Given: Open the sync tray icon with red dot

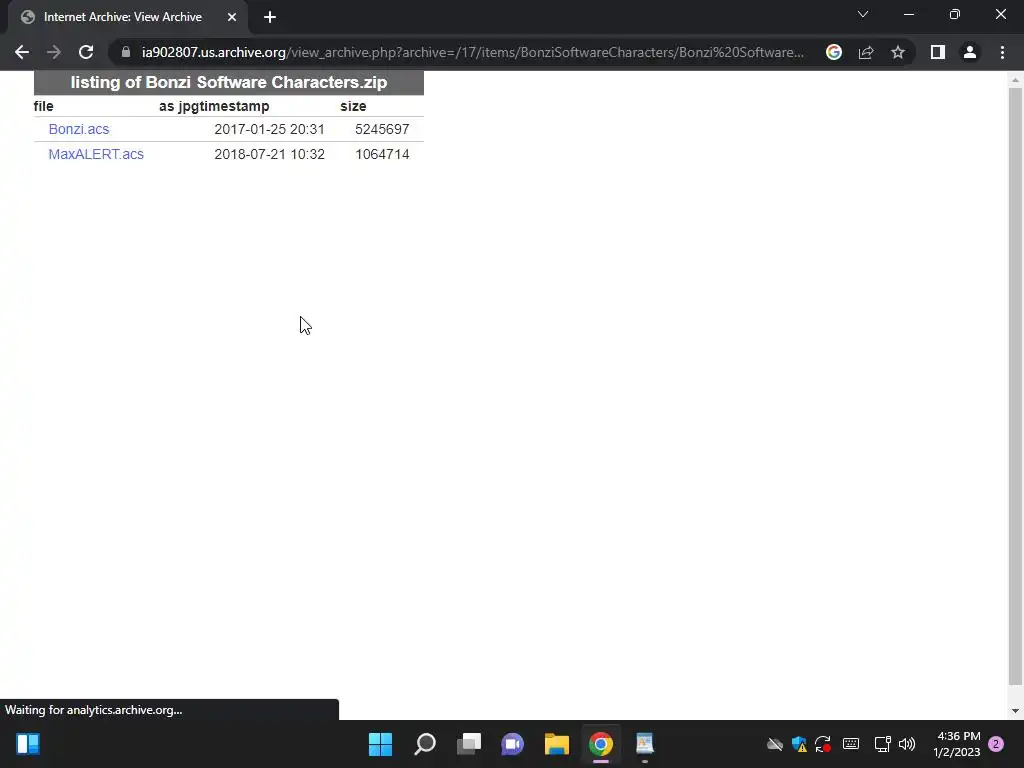Looking at the screenshot, I should [x=823, y=744].
